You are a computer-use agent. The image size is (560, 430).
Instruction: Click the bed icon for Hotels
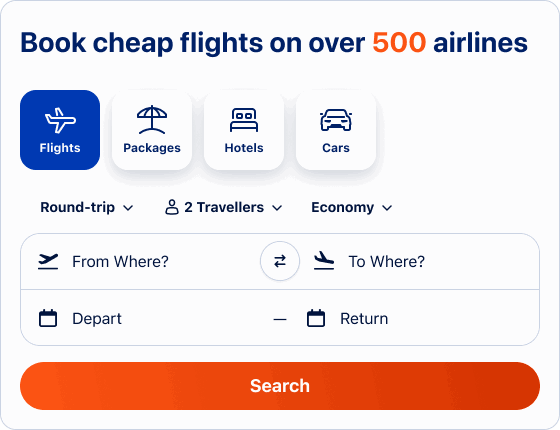pos(244,120)
